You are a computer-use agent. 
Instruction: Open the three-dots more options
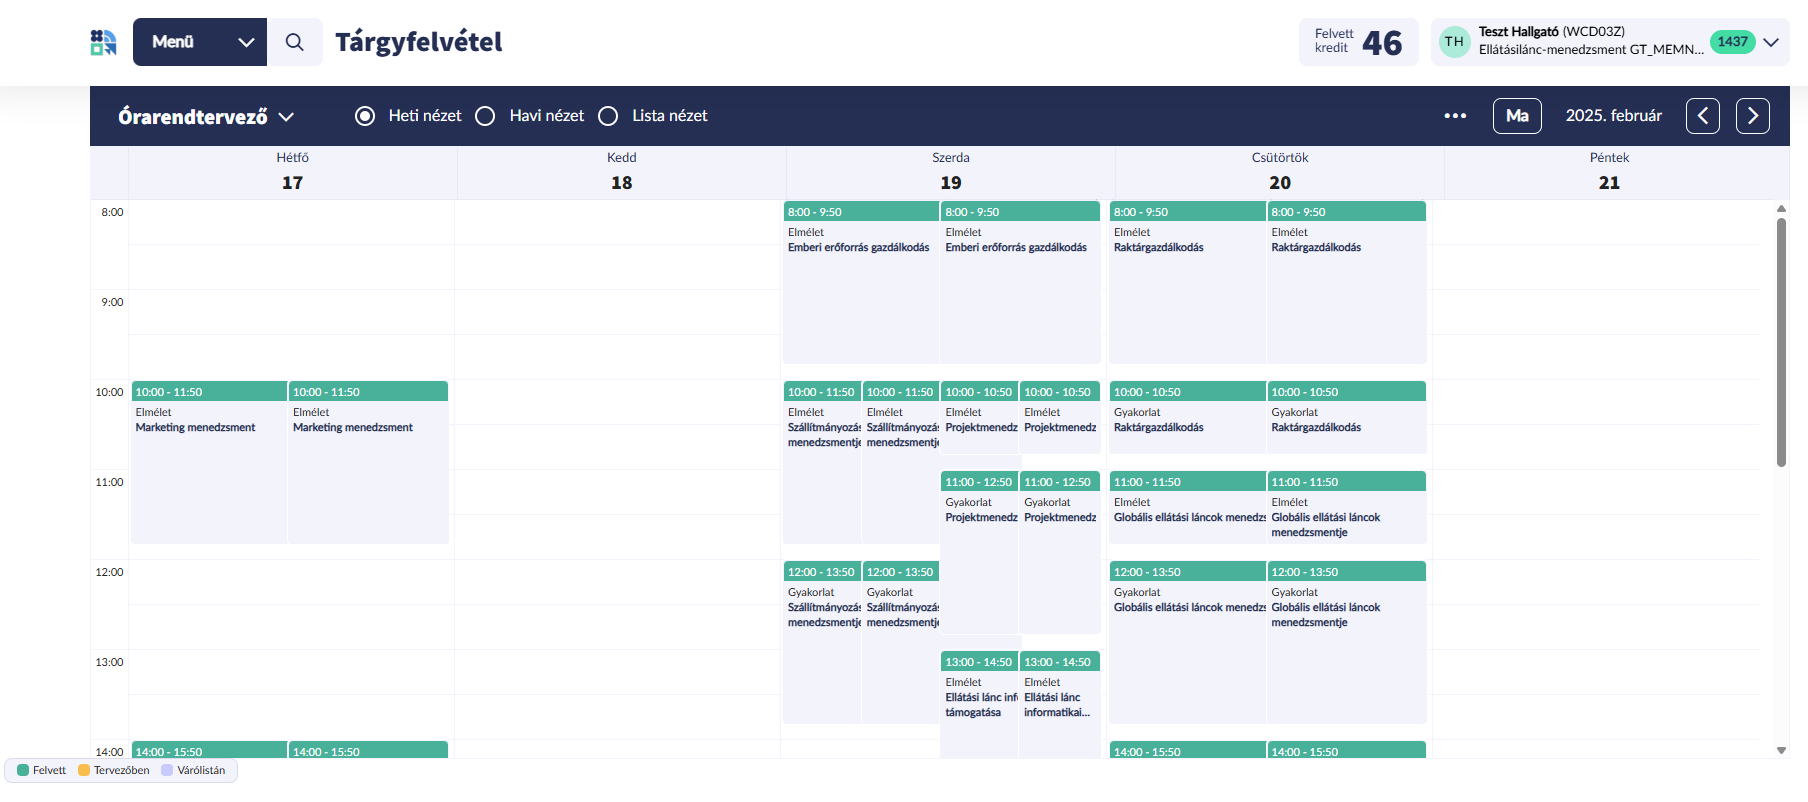point(1455,116)
